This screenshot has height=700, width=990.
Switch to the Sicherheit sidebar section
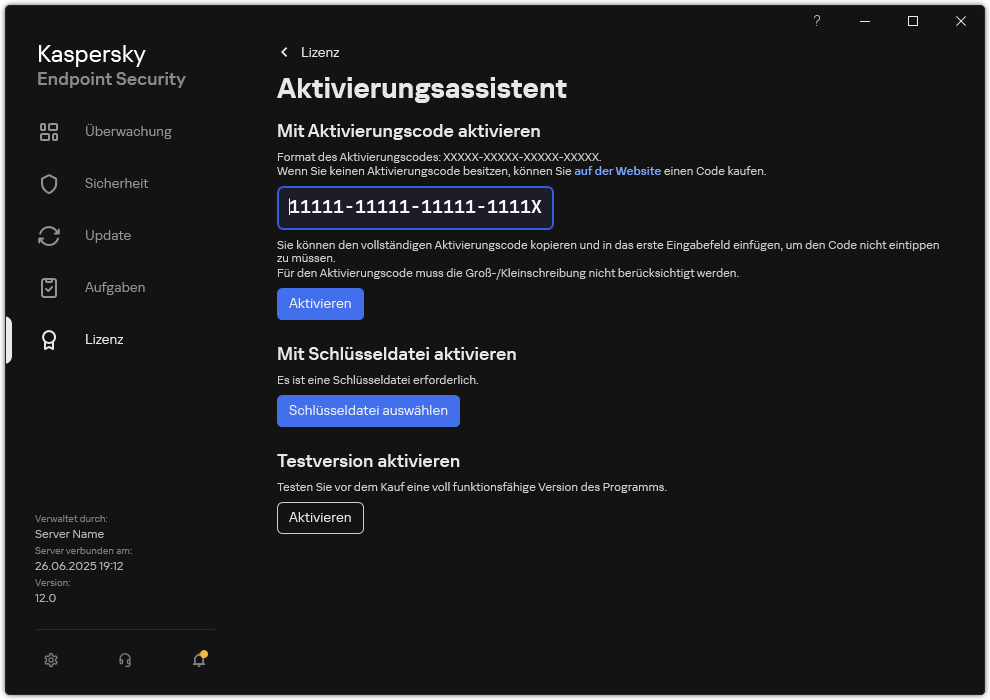[x=117, y=183]
